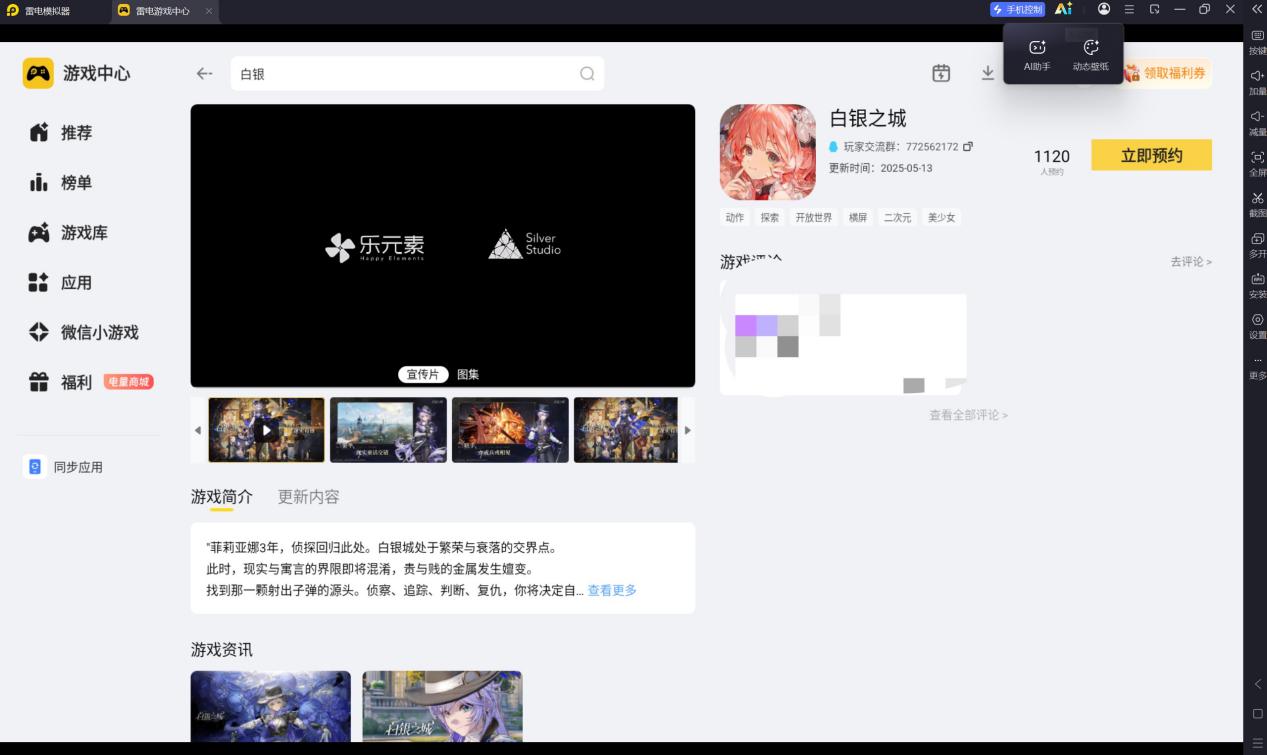
Task: Switch to the 雷电游戏中心 tab
Action: [161, 11]
